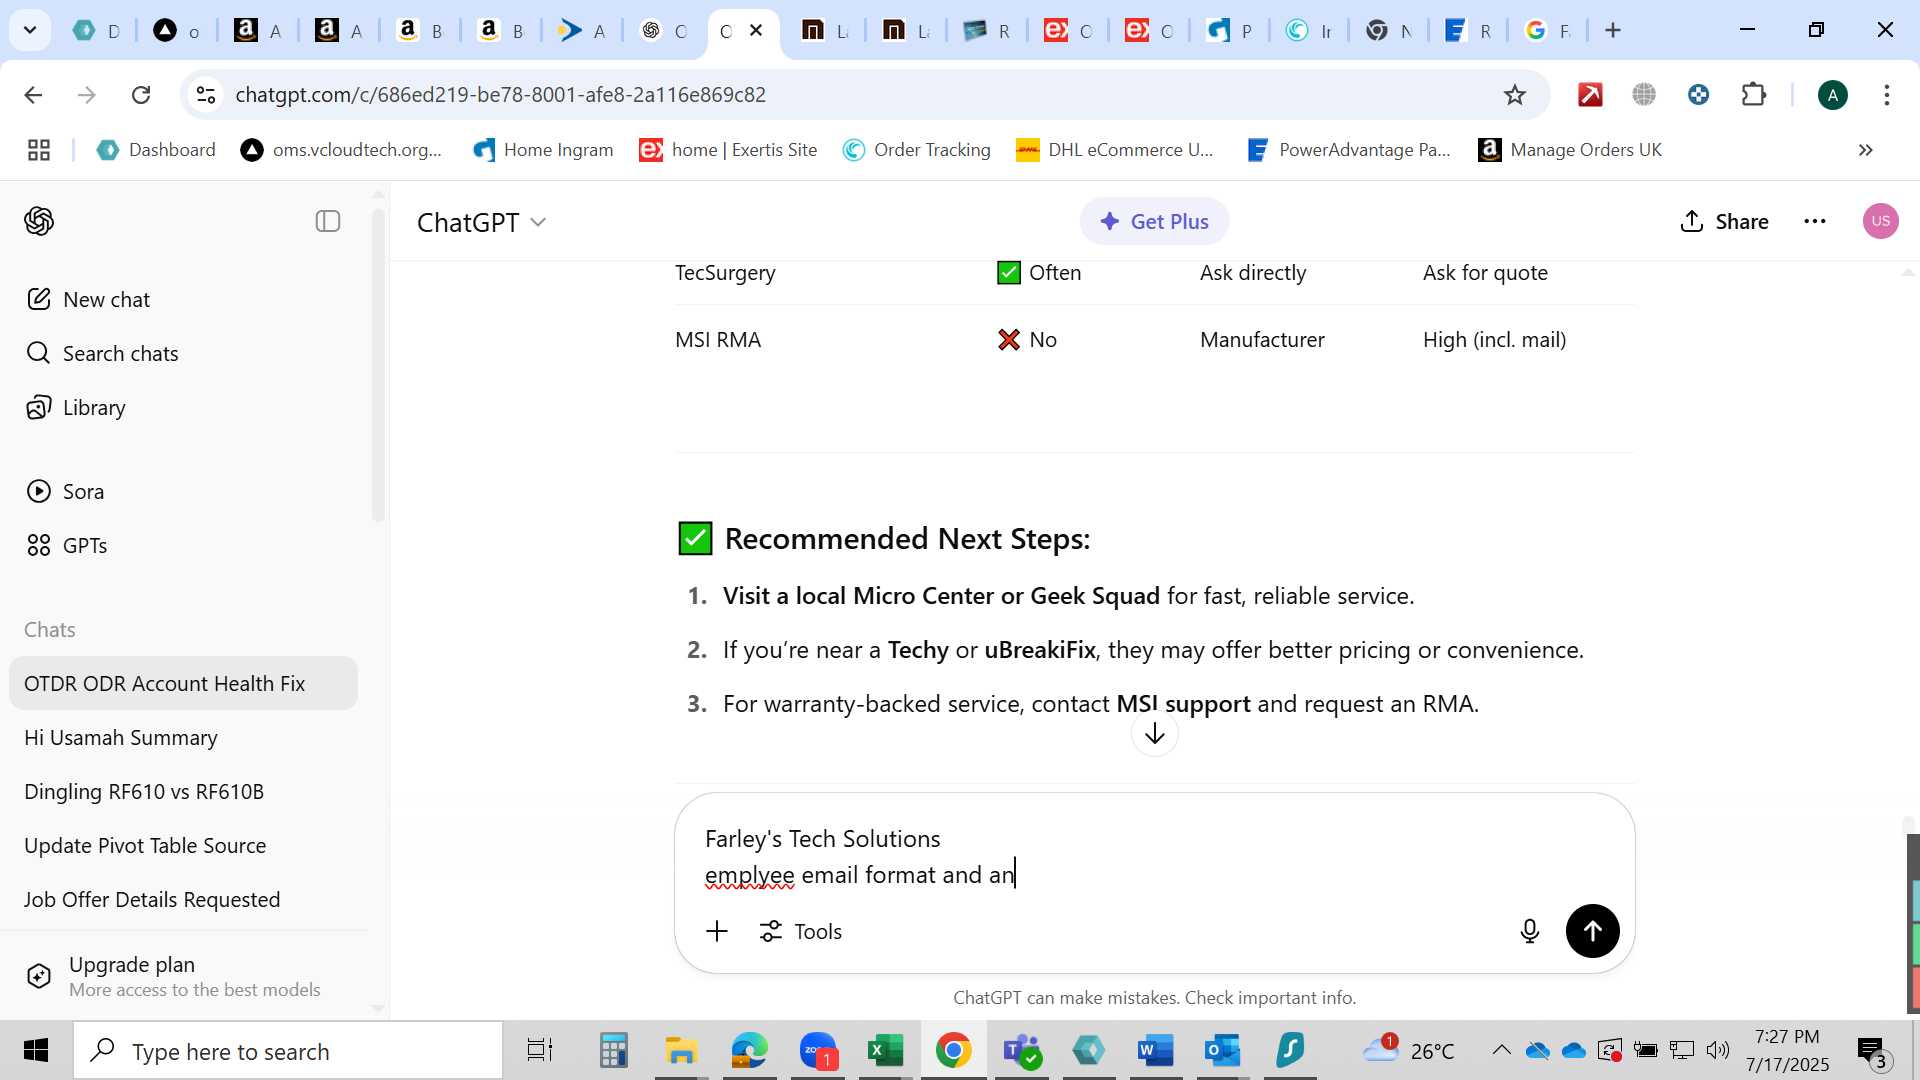Image resolution: width=1920 pixels, height=1080 pixels.
Task: Open Order Tracking bookmark
Action: (916, 150)
